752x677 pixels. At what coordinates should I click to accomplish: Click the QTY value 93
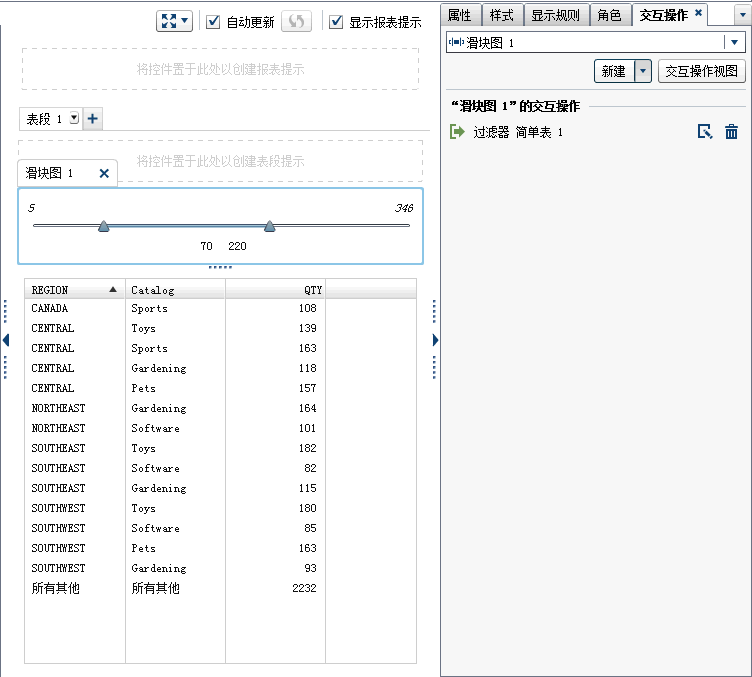tap(310, 568)
